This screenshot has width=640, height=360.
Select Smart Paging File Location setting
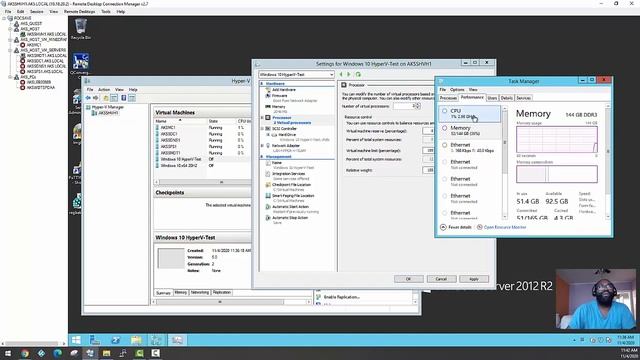coord(293,196)
